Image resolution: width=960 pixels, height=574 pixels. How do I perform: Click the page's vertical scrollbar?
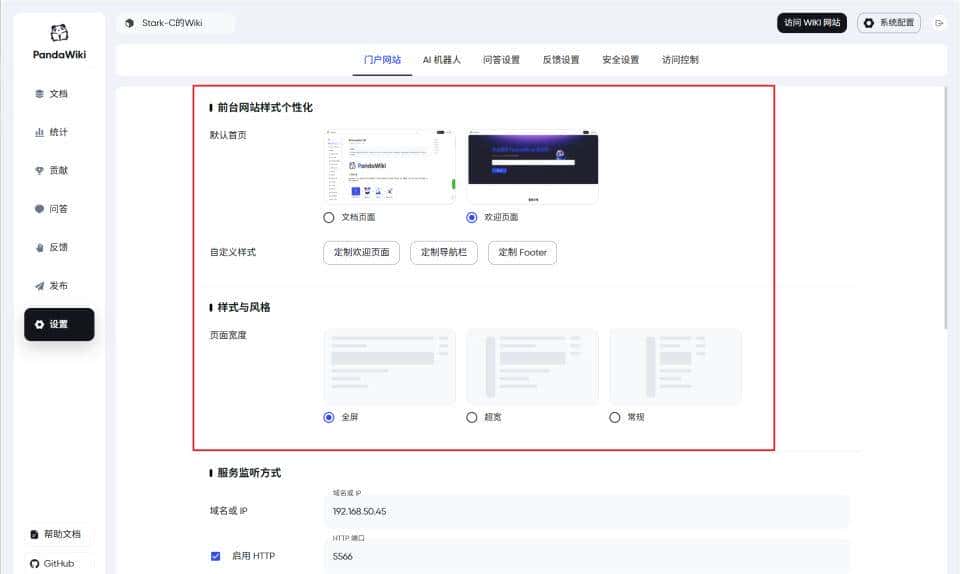[946, 208]
